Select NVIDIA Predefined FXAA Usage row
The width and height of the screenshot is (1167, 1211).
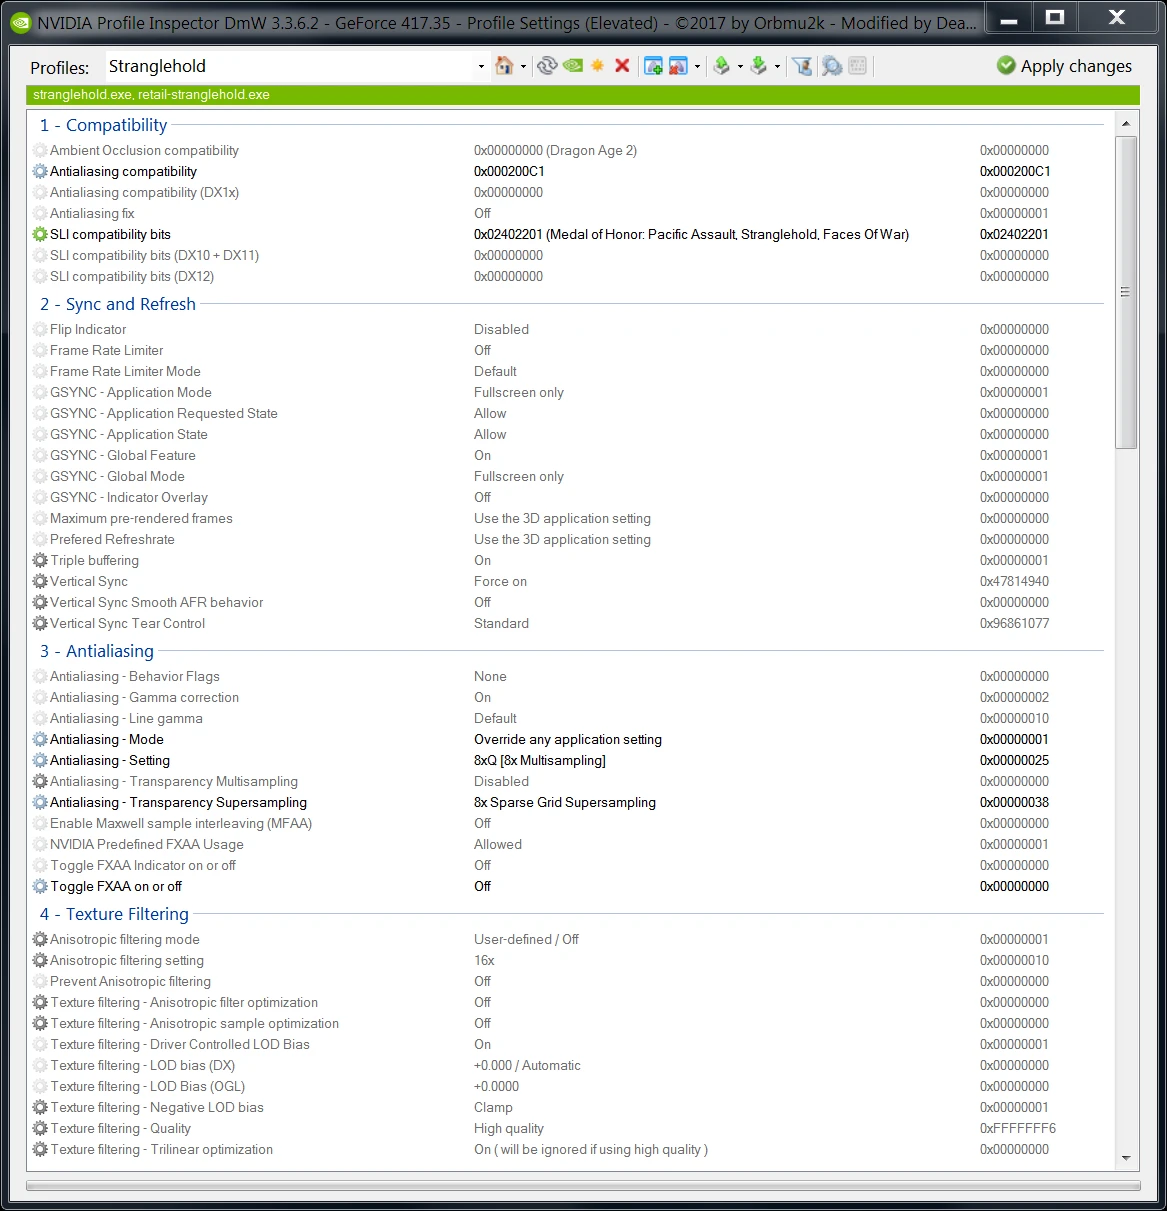click(570, 844)
